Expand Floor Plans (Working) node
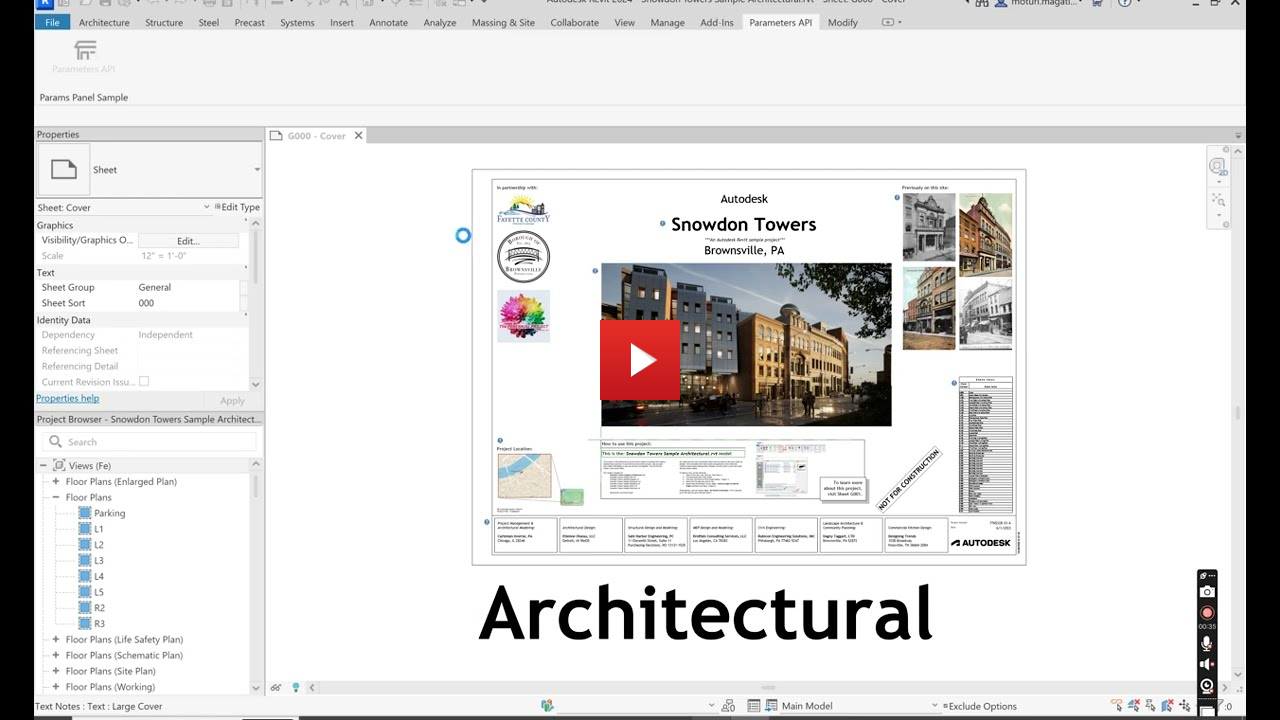Screen dimensions: 1280x720 (56, 687)
